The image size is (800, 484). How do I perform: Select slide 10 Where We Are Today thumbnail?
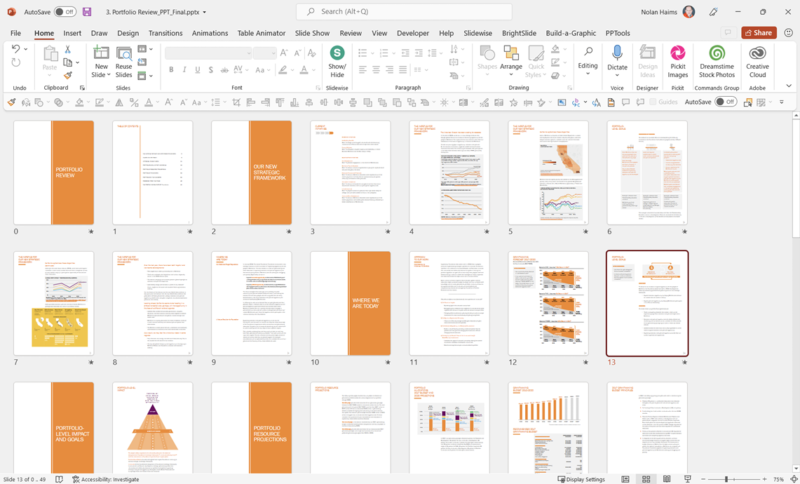coord(351,303)
